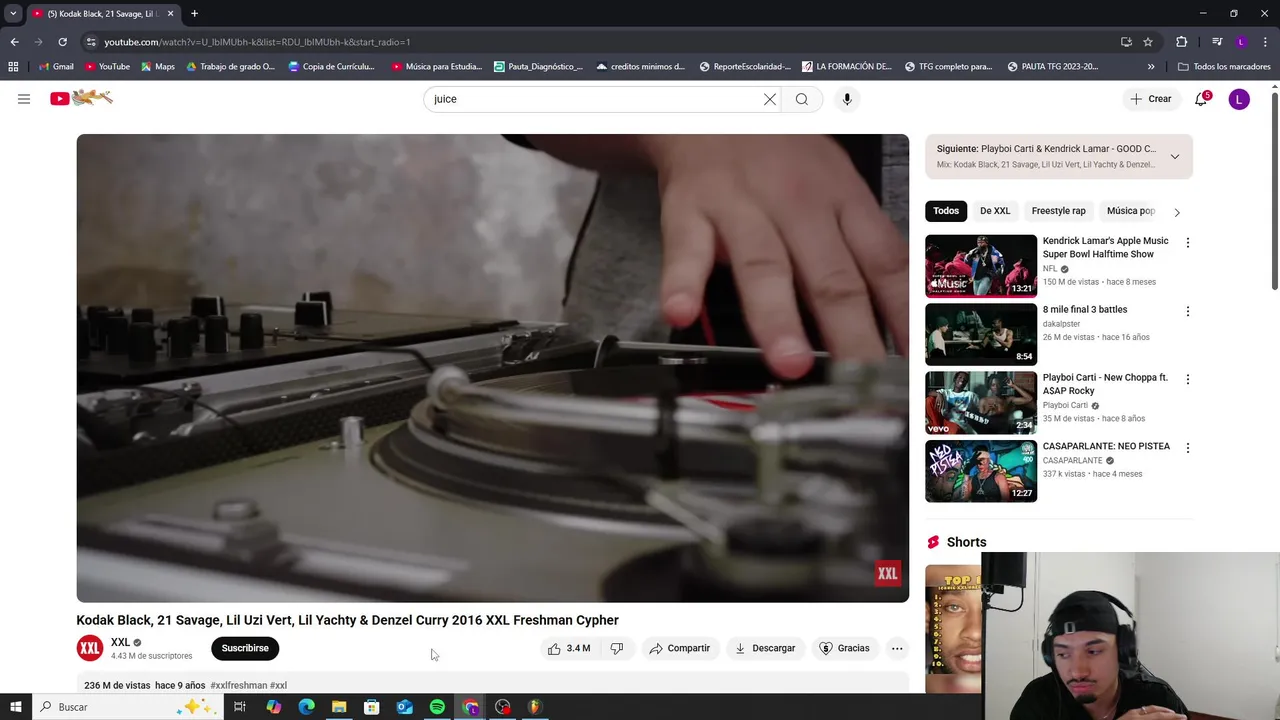Dislike the video with thumbs down
Screen dimensions: 1280x720
[x=617, y=648]
